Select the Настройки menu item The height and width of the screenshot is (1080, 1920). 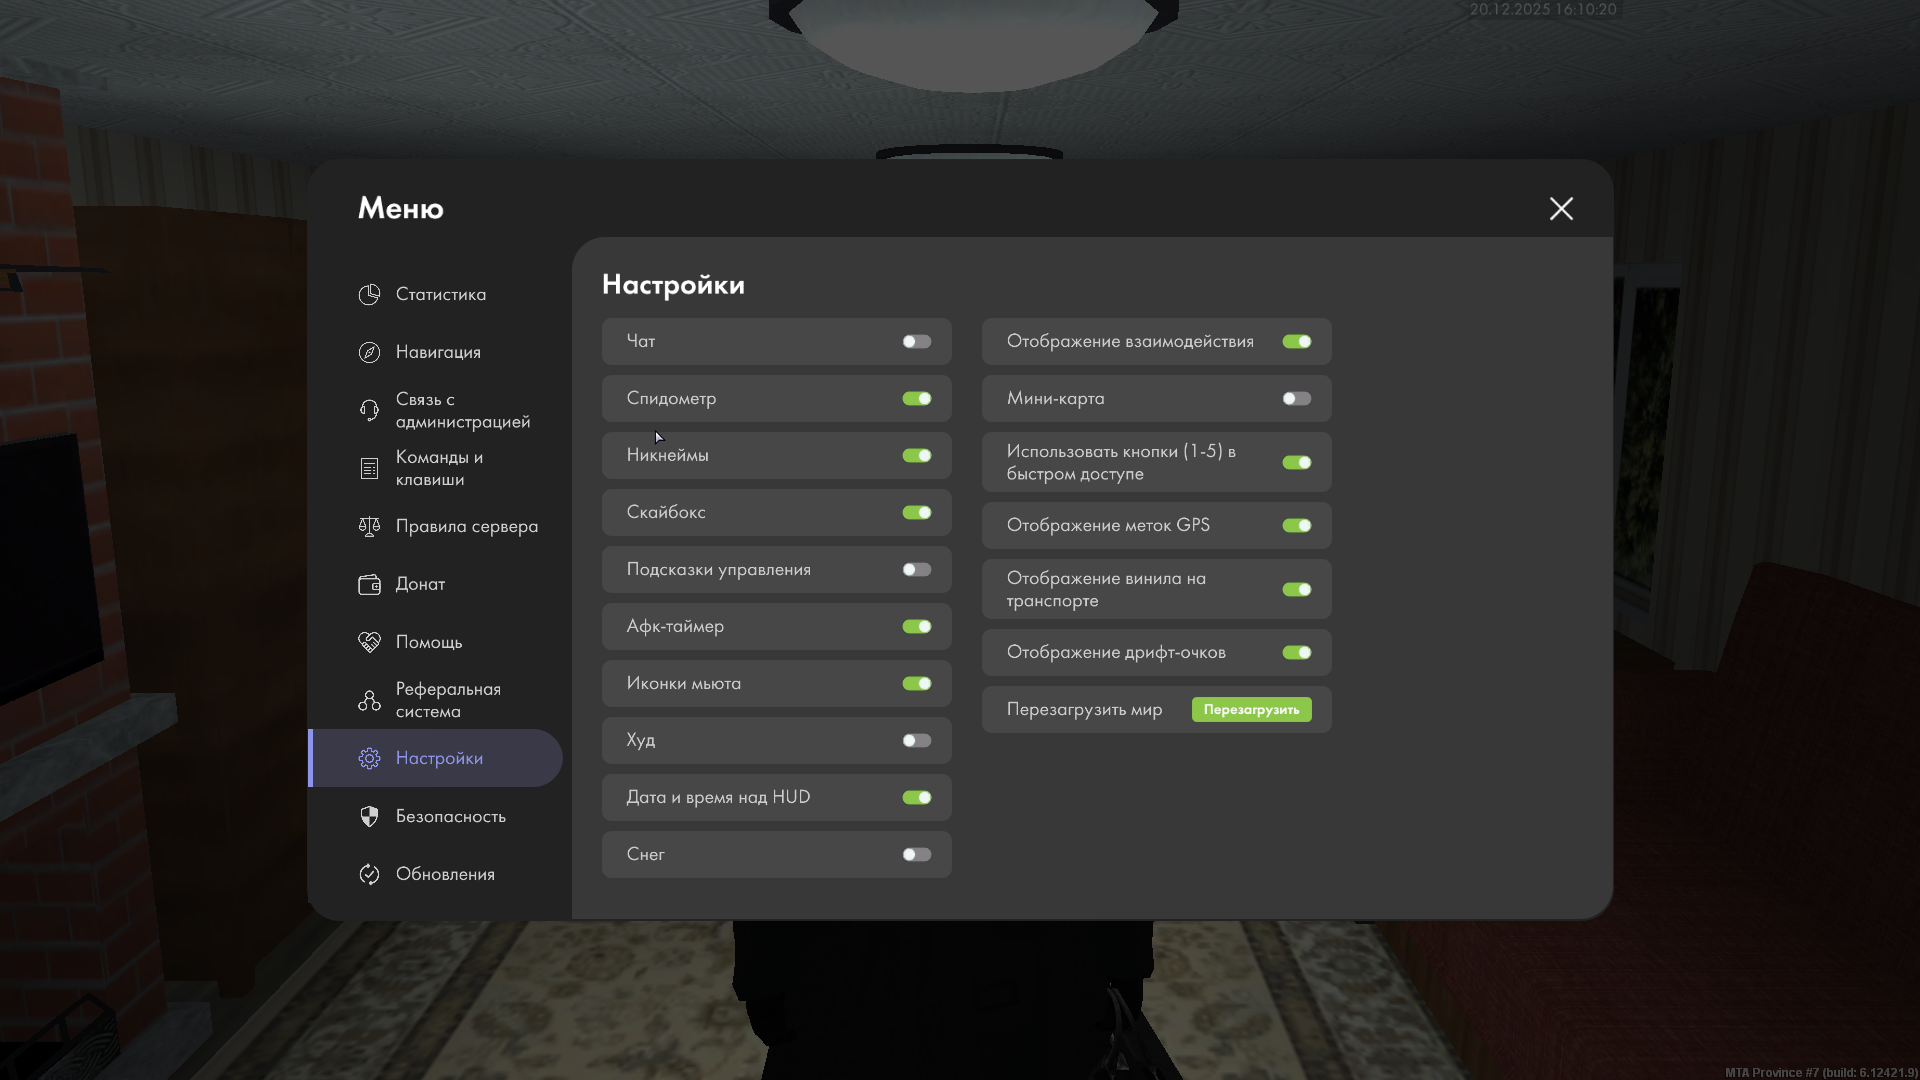pos(438,758)
